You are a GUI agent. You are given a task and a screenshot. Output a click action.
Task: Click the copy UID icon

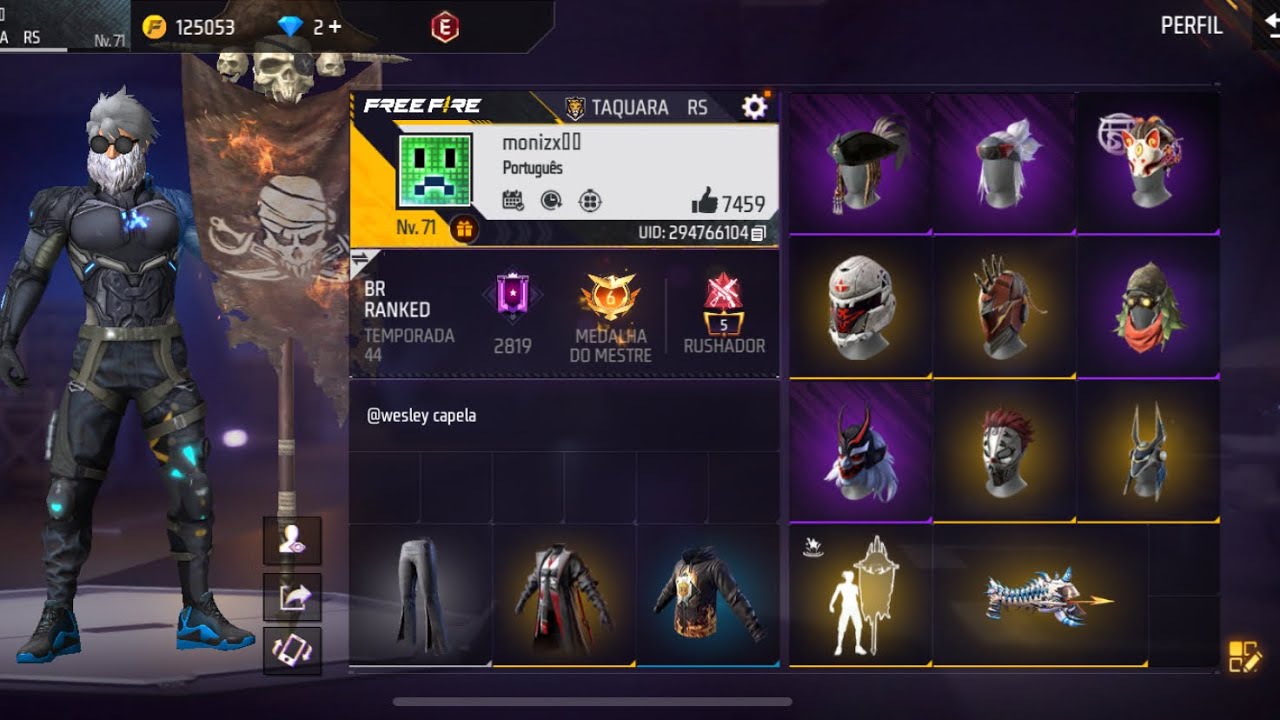(759, 233)
